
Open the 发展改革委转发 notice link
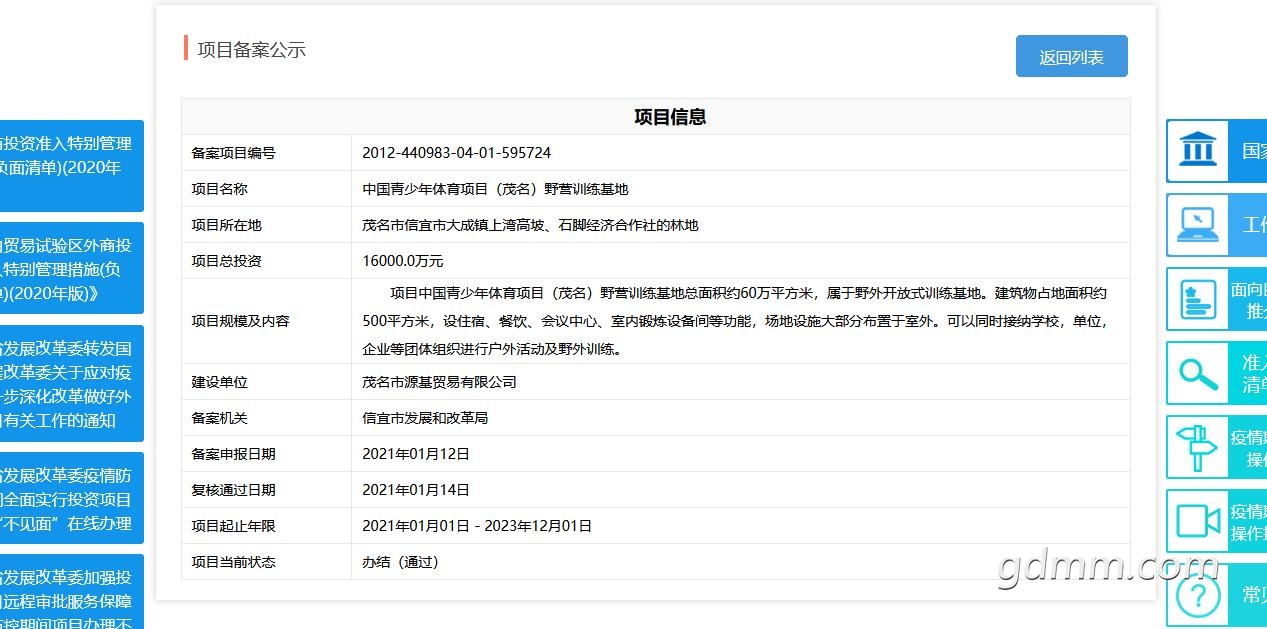pos(72,384)
